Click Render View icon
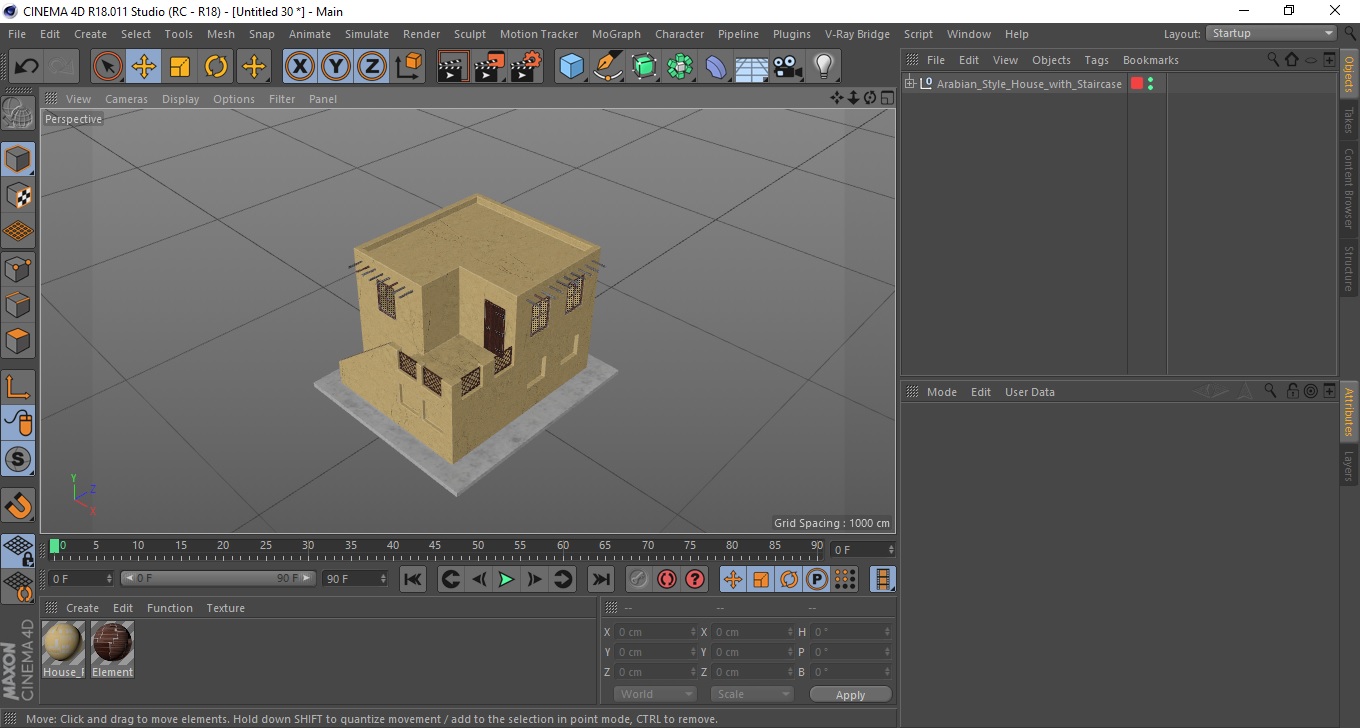The height and width of the screenshot is (728, 1360). (x=454, y=67)
